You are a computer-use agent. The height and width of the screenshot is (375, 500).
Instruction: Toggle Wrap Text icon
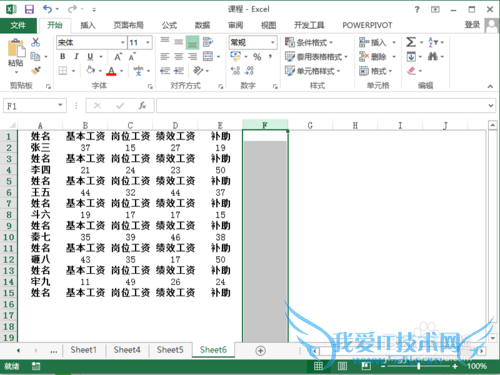tap(208, 42)
